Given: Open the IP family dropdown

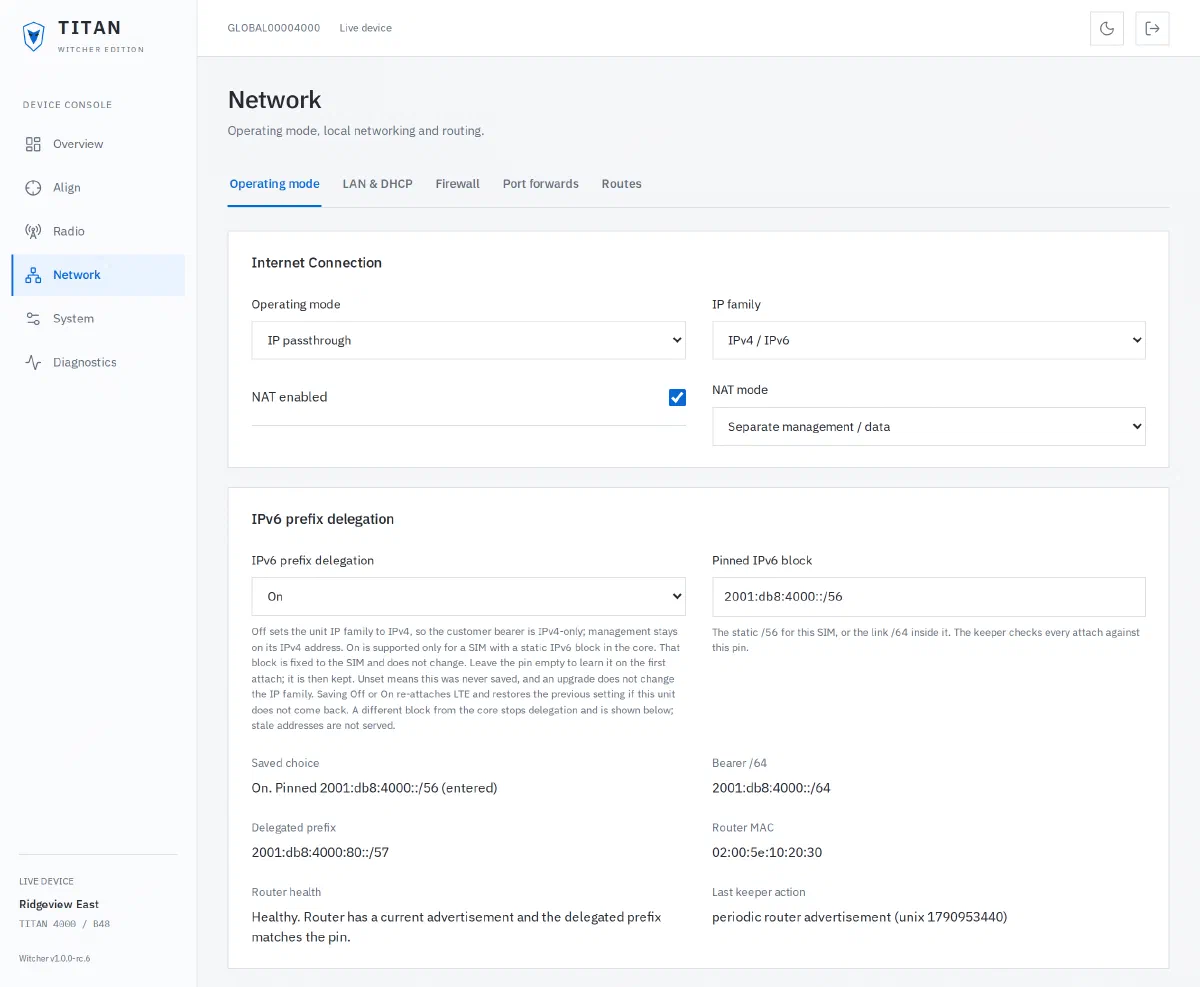Looking at the screenshot, I should click(x=929, y=340).
